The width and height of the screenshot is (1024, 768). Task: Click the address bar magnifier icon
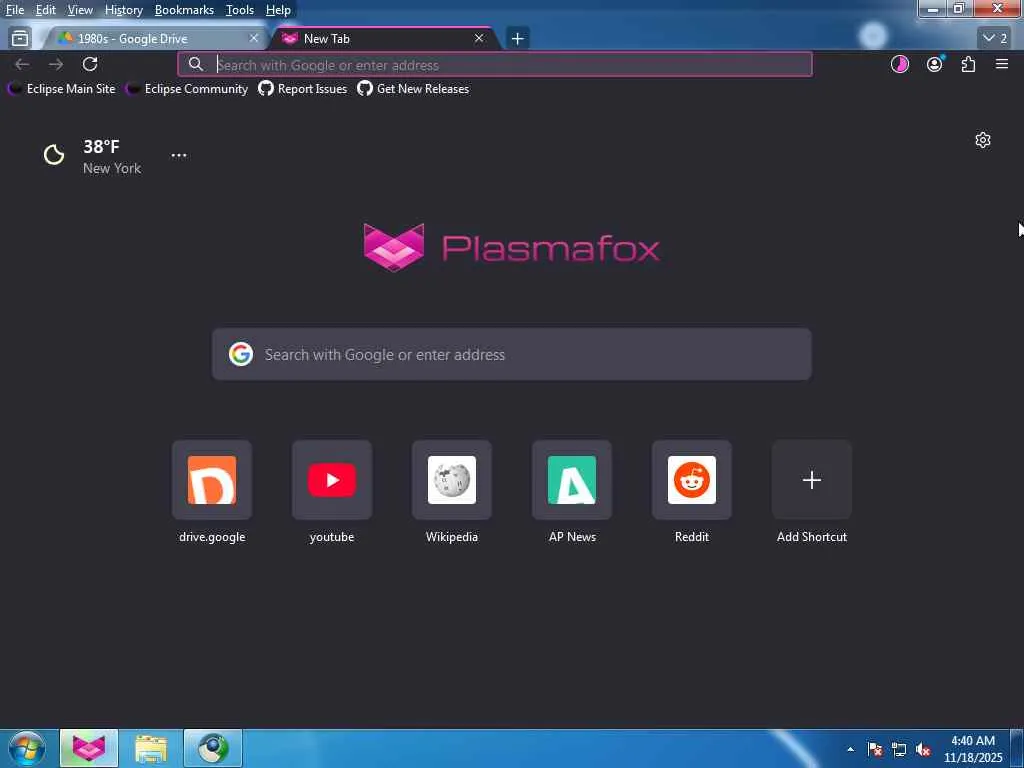196,64
